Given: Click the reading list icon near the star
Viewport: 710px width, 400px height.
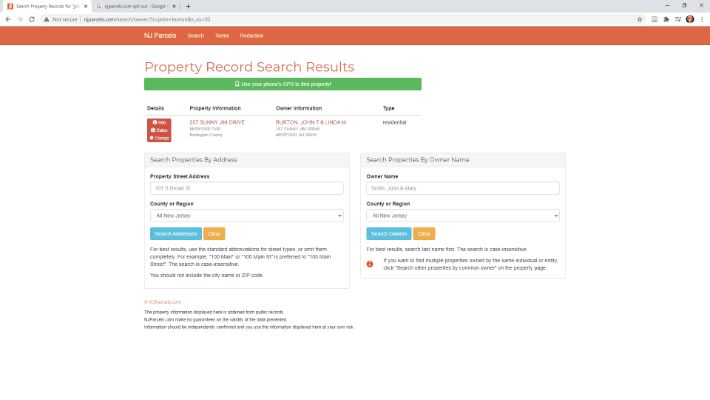Looking at the screenshot, I should pos(654,19).
